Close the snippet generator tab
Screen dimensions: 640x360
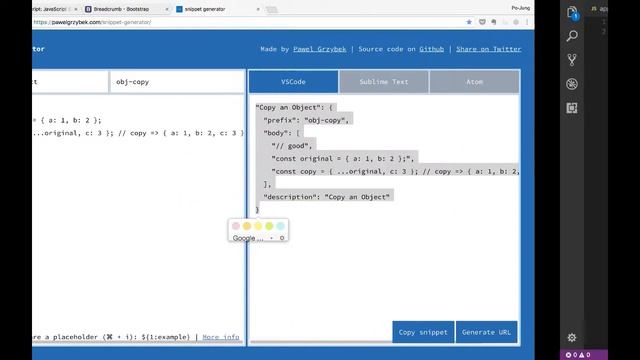[x=258, y=9]
